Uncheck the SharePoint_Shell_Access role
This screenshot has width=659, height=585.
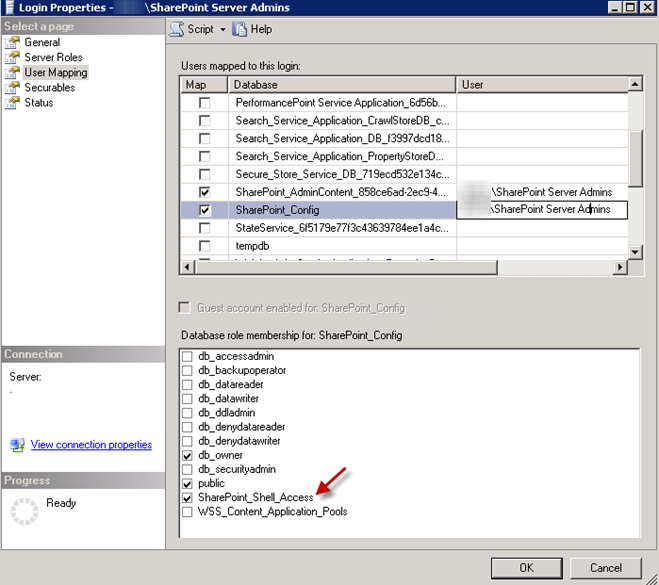point(187,498)
